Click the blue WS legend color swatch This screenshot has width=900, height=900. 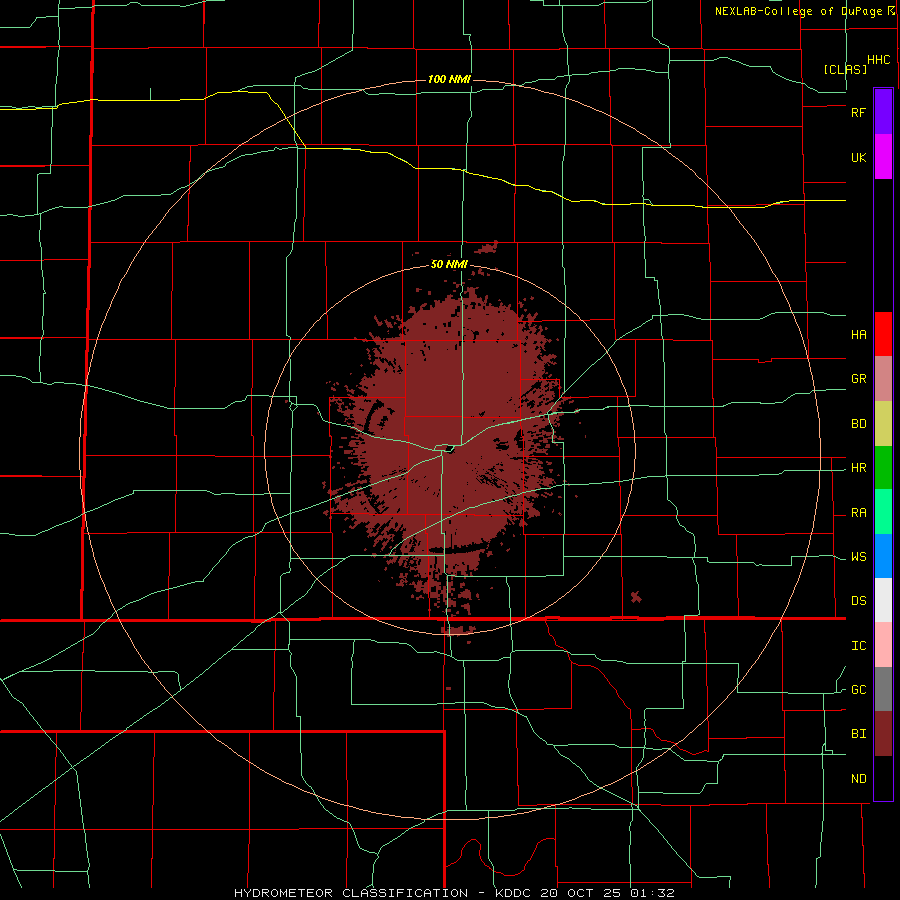883,556
